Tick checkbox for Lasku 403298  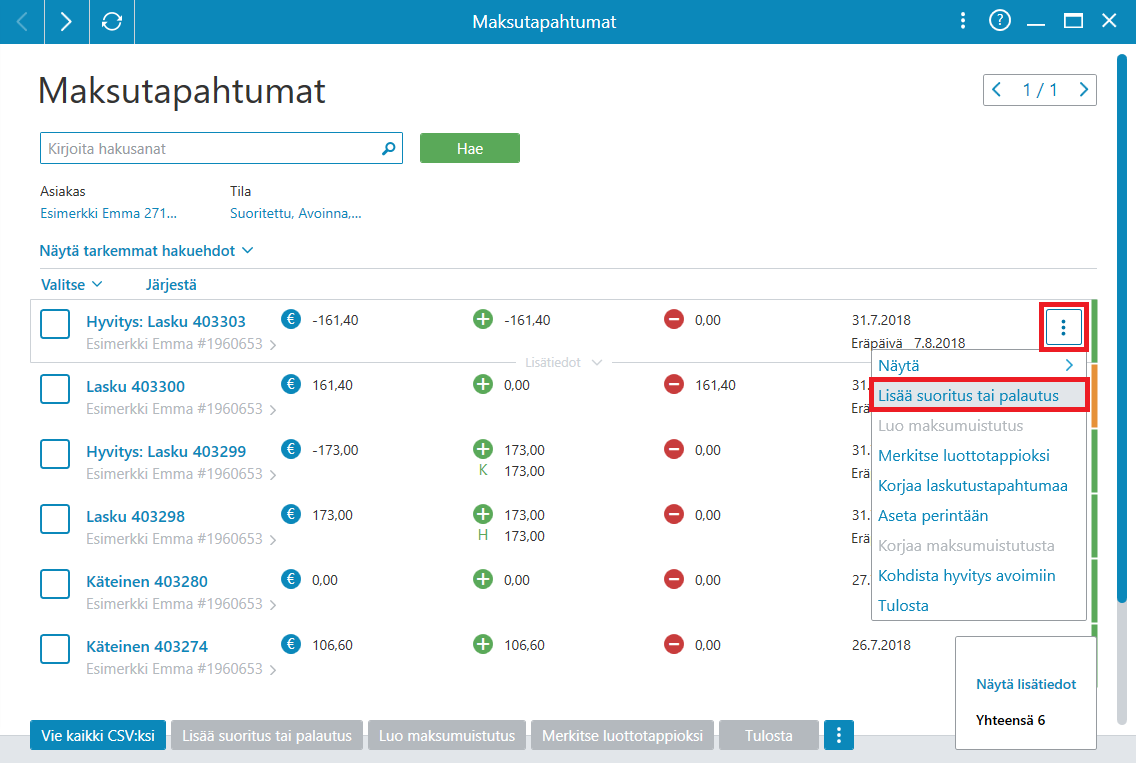click(x=55, y=519)
